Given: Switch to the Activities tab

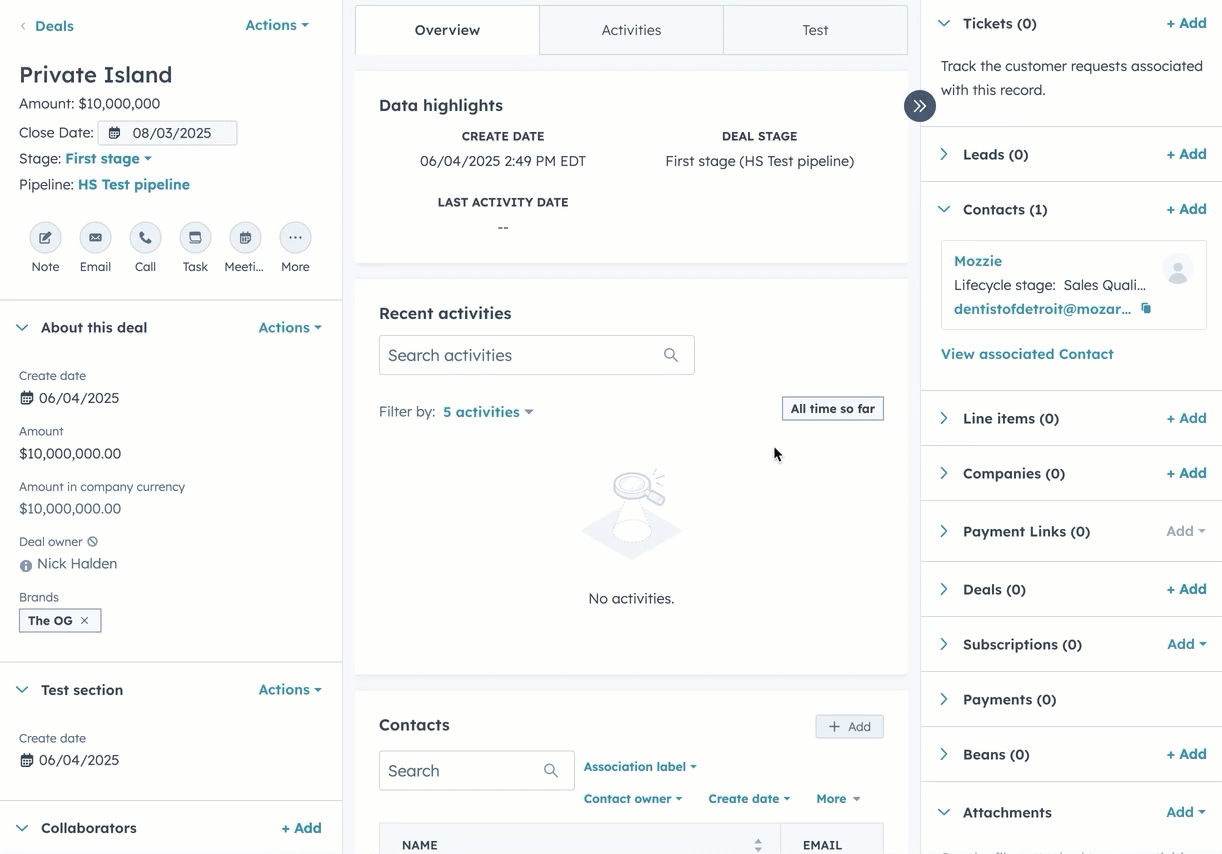Looking at the screenshot, I should (630, 30).
